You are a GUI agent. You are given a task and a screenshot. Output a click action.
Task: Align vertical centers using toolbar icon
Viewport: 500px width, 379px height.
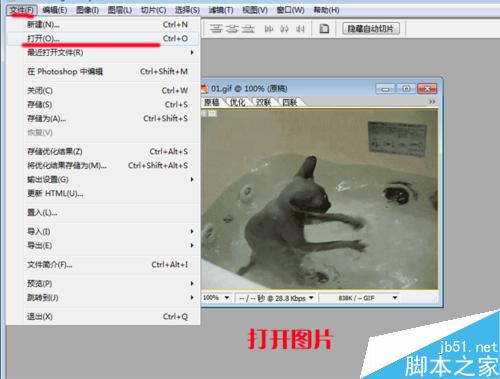232,29
